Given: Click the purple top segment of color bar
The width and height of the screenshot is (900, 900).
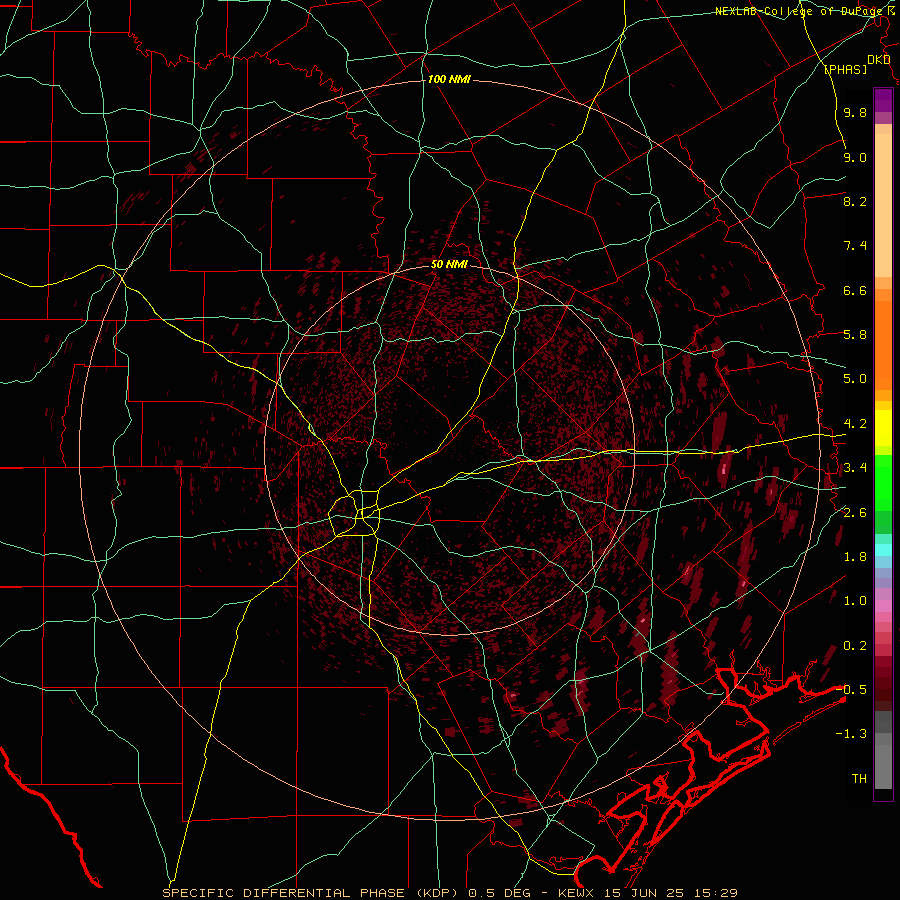Looking at the screenshot, I should [883, 100].
